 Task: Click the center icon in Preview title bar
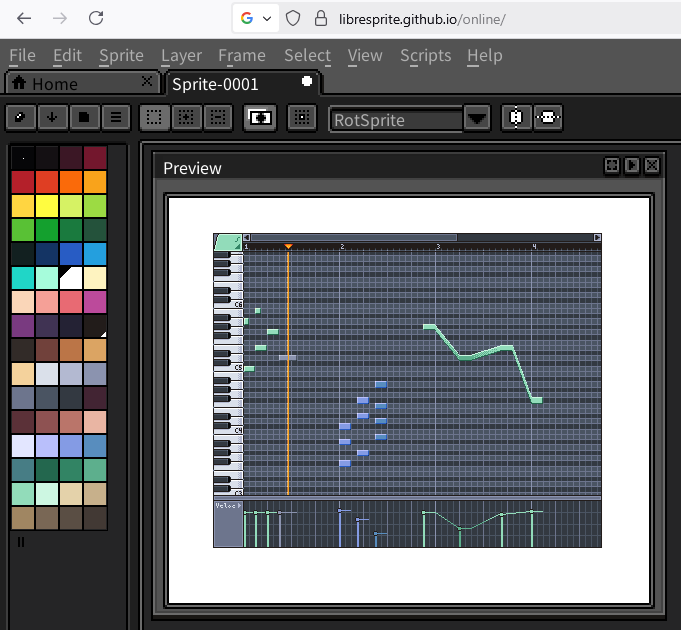[612, 167]
